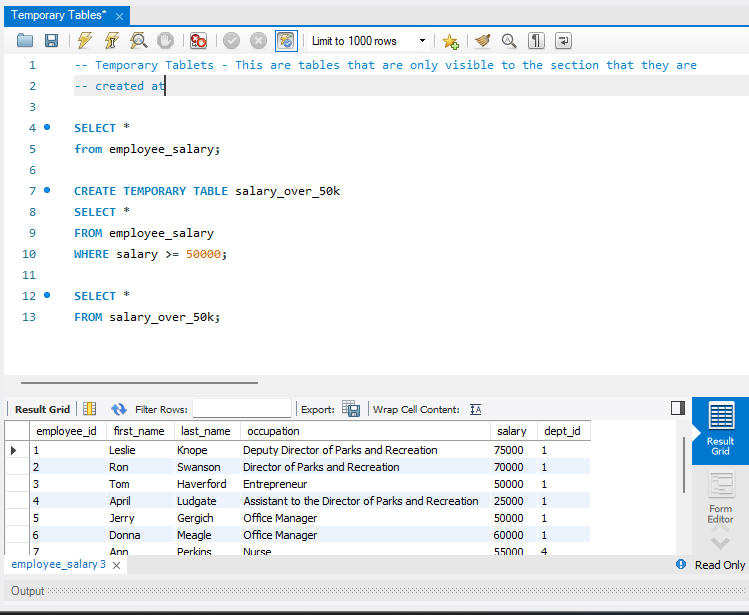Image resolution: width=749 pixels, height=615 pixels.
Task: Run EXPLAIN on the current statement
Action: [x=139, y=41]
